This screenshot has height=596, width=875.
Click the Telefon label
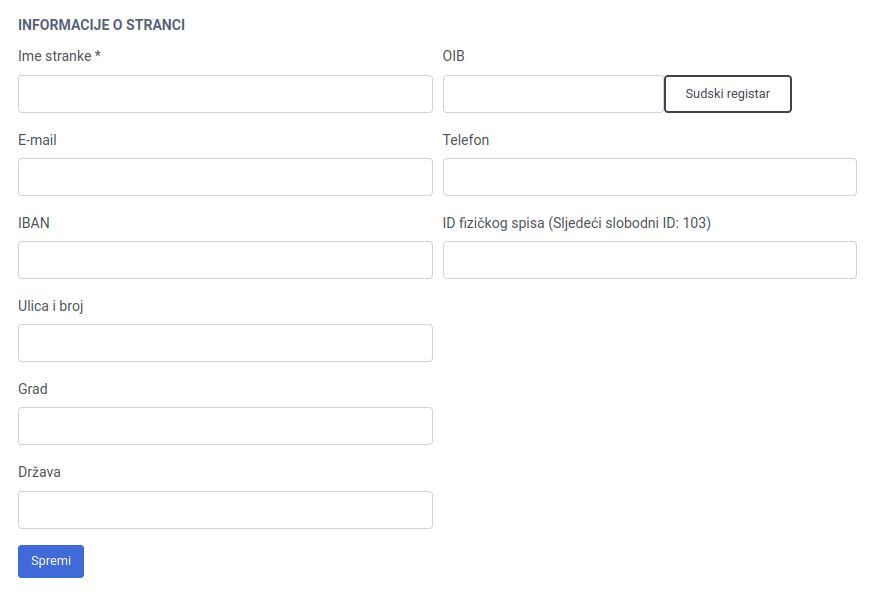click(x=466, y=140)
